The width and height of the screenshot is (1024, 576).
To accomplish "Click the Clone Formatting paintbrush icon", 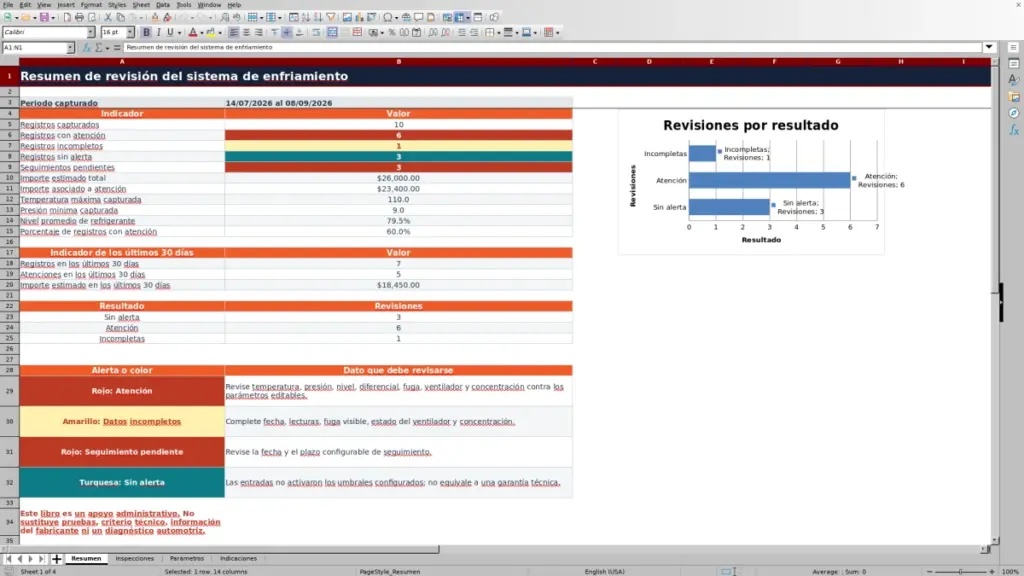I will coord(155,18).
